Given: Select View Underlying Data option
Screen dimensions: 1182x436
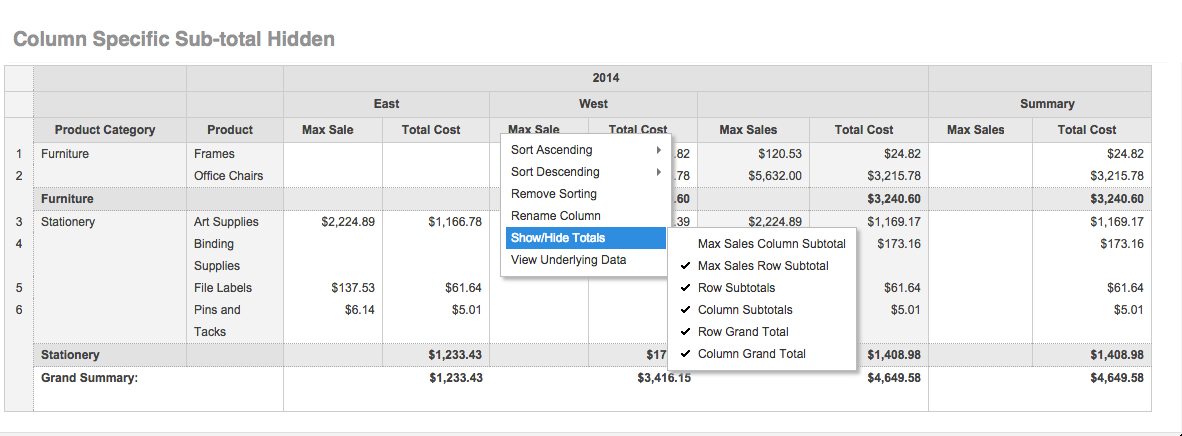Looking at the screenshot, I should (x=568, y=260).
